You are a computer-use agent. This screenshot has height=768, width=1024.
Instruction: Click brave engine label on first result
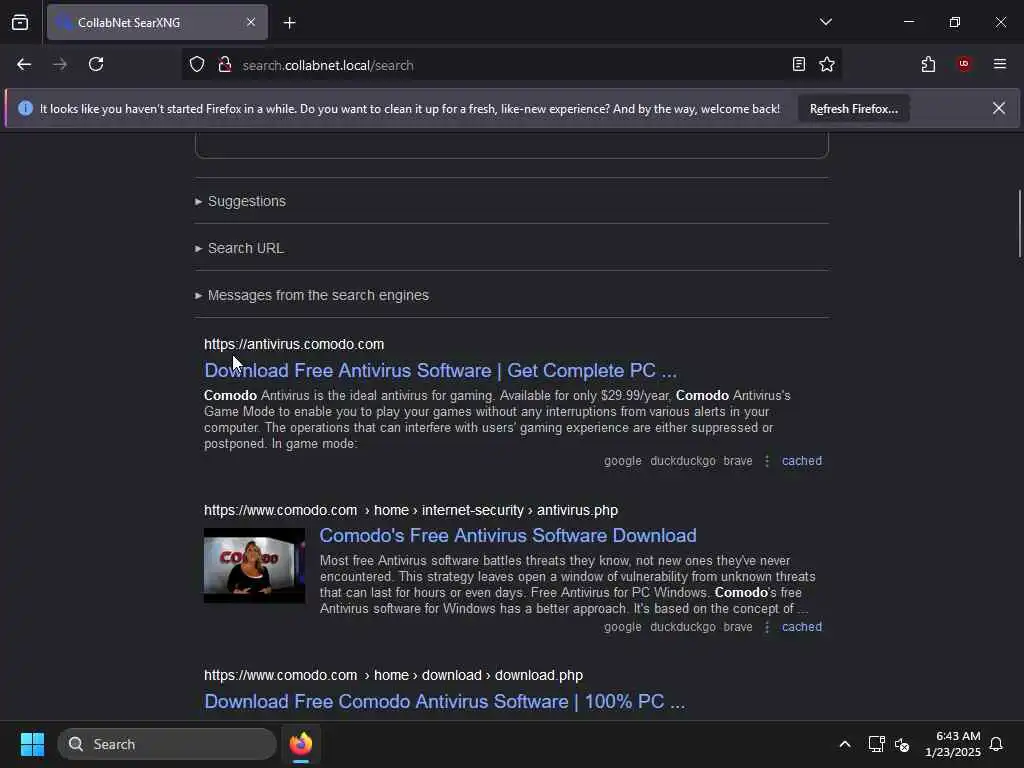point(738,461)
